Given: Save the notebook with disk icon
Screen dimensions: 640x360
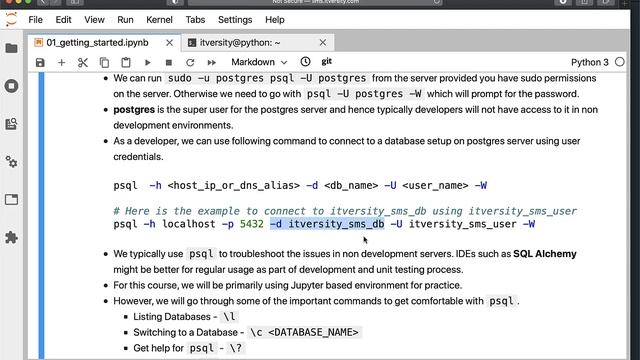Looking at the screenshot, I should click(40, 62).
